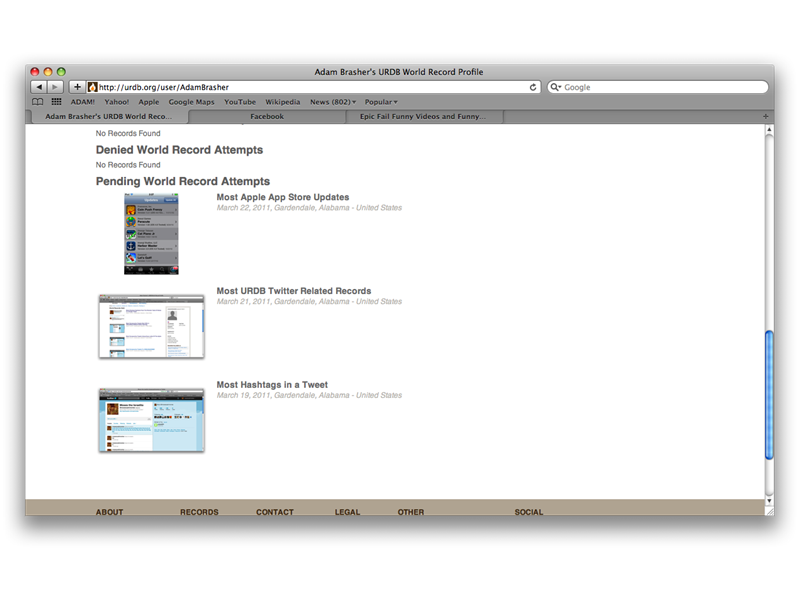Switch to the Facebook tab

click(x=267, y=116)
